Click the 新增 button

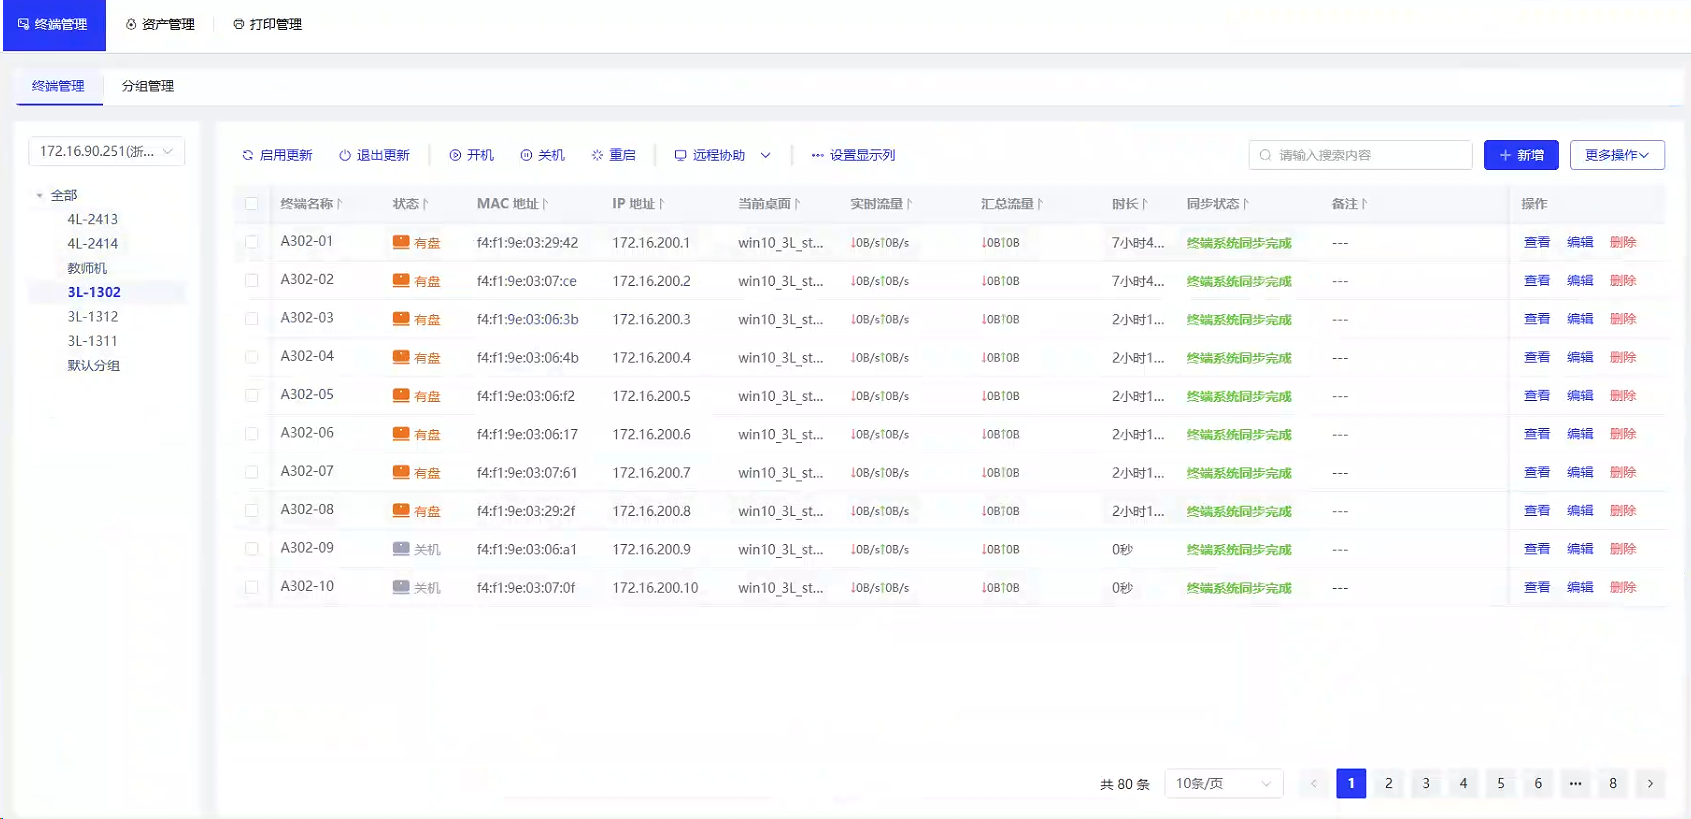[x=1520, y=155]
